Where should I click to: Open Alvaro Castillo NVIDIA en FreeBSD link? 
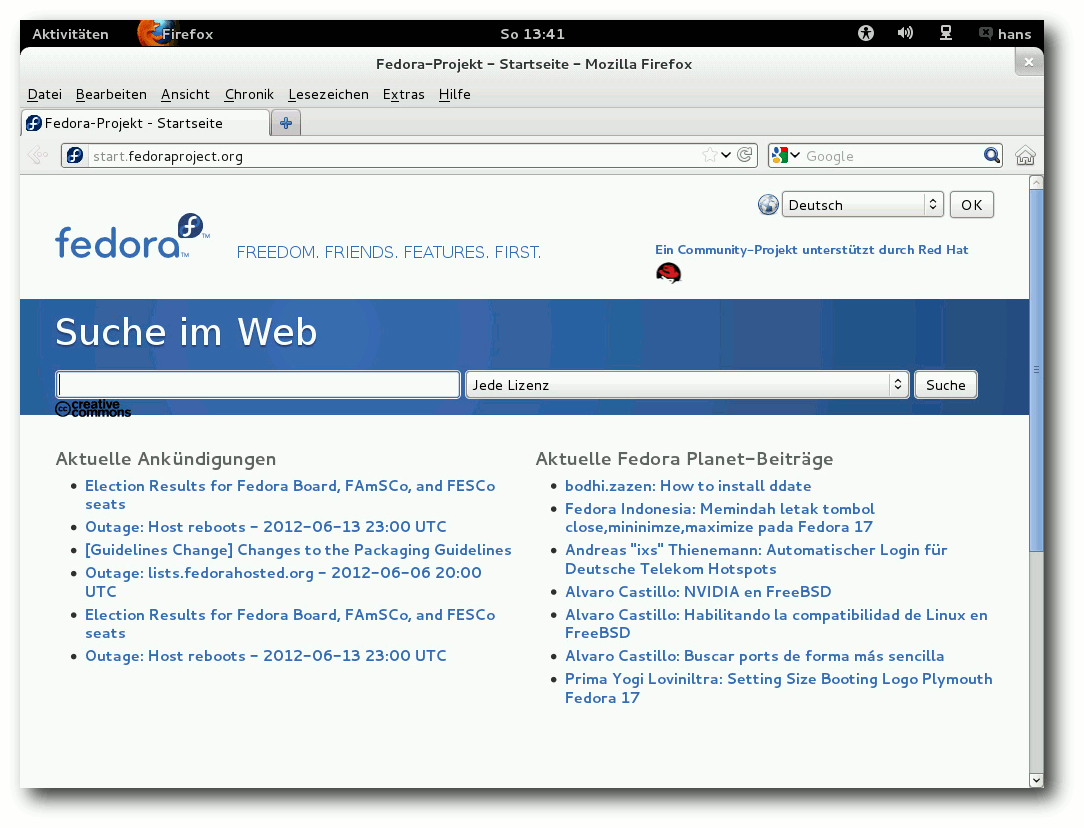tap(698, 592)
